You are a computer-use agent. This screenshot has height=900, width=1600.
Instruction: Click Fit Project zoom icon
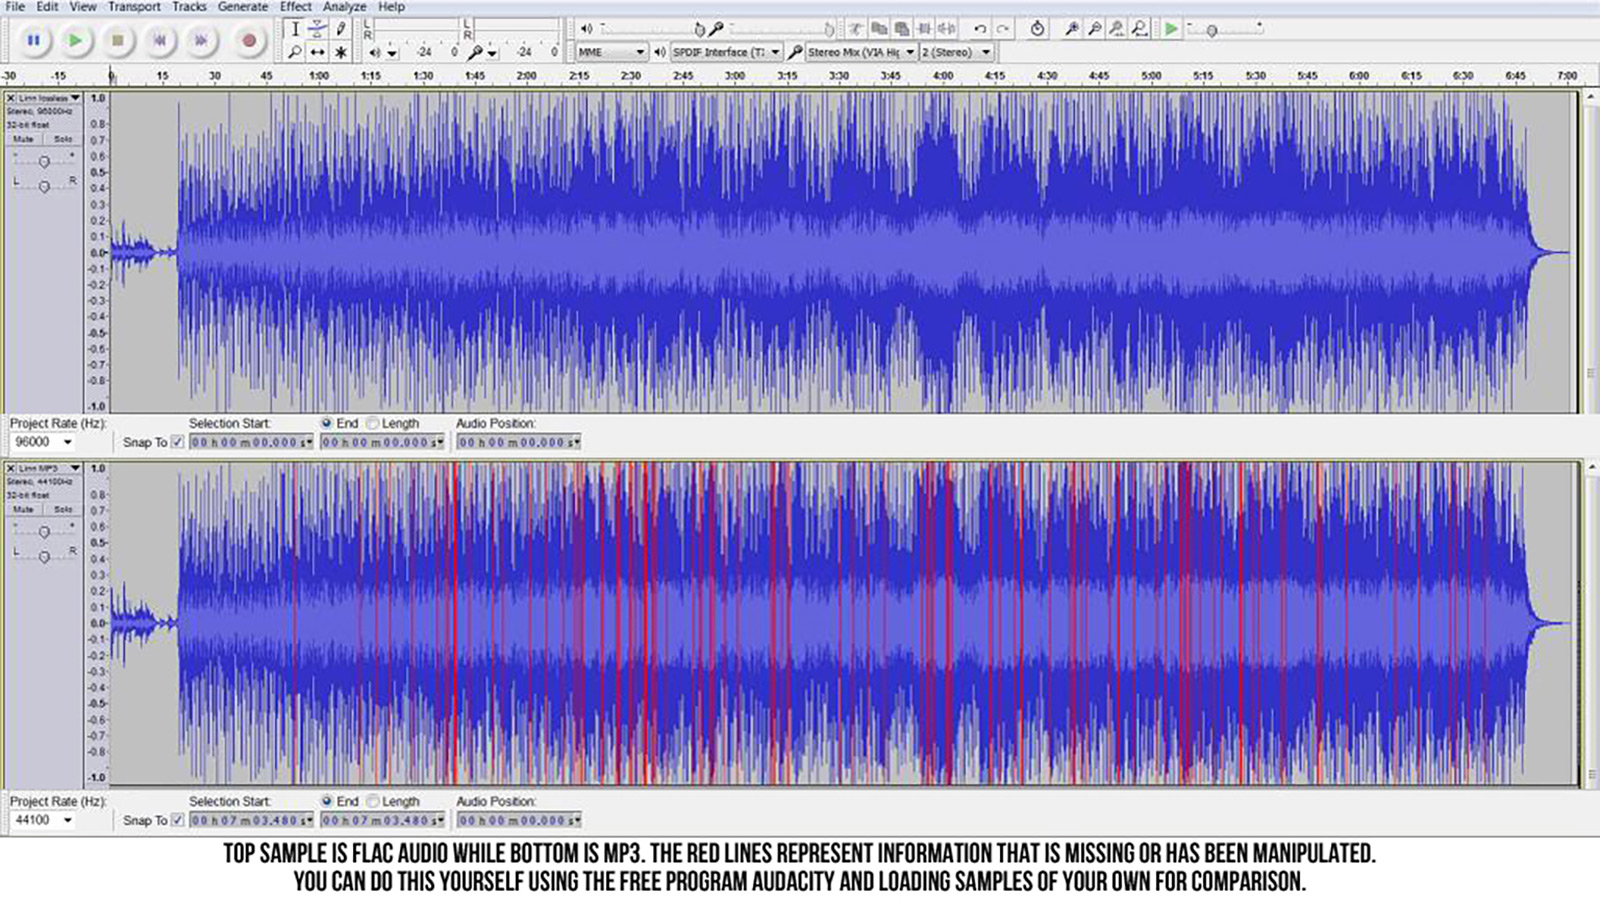1140,29
